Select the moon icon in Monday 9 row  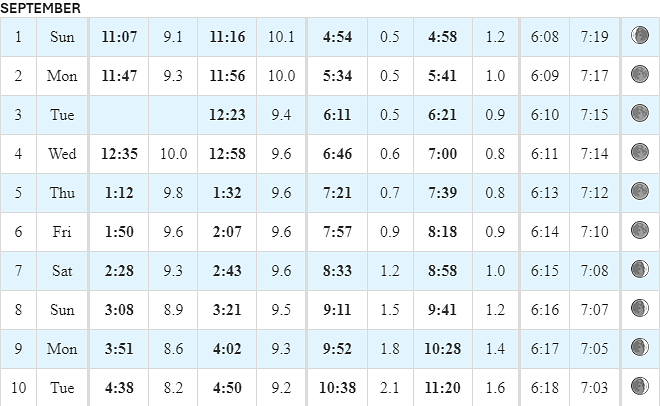pos(639,347)
